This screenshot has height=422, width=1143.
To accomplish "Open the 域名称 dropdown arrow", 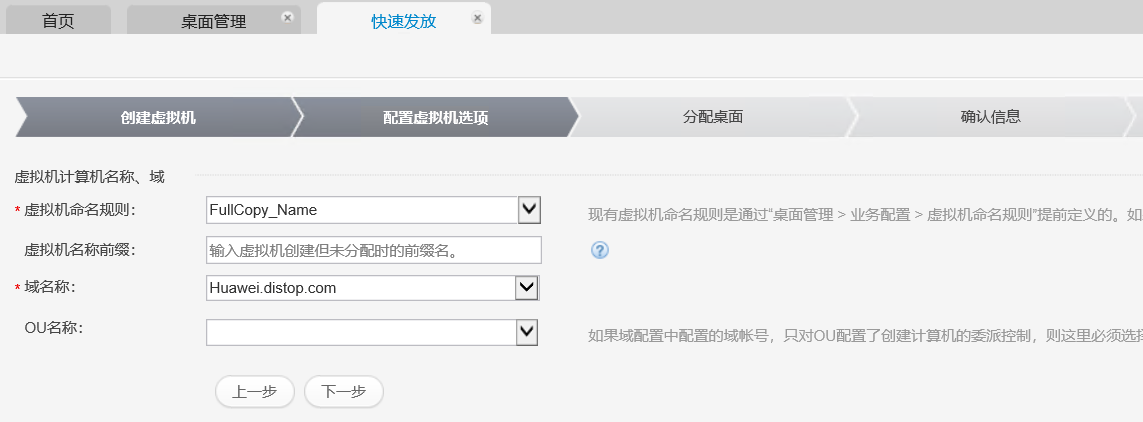I will click(526, 288).
